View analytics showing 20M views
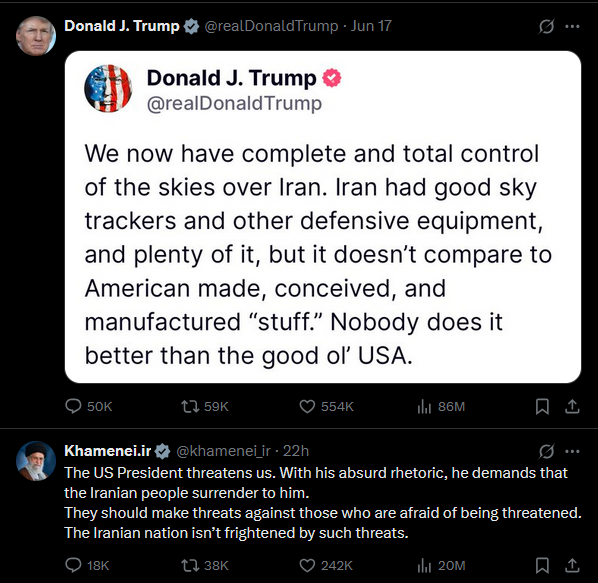This screenshot has height=583, width=598. coord(441,565)
